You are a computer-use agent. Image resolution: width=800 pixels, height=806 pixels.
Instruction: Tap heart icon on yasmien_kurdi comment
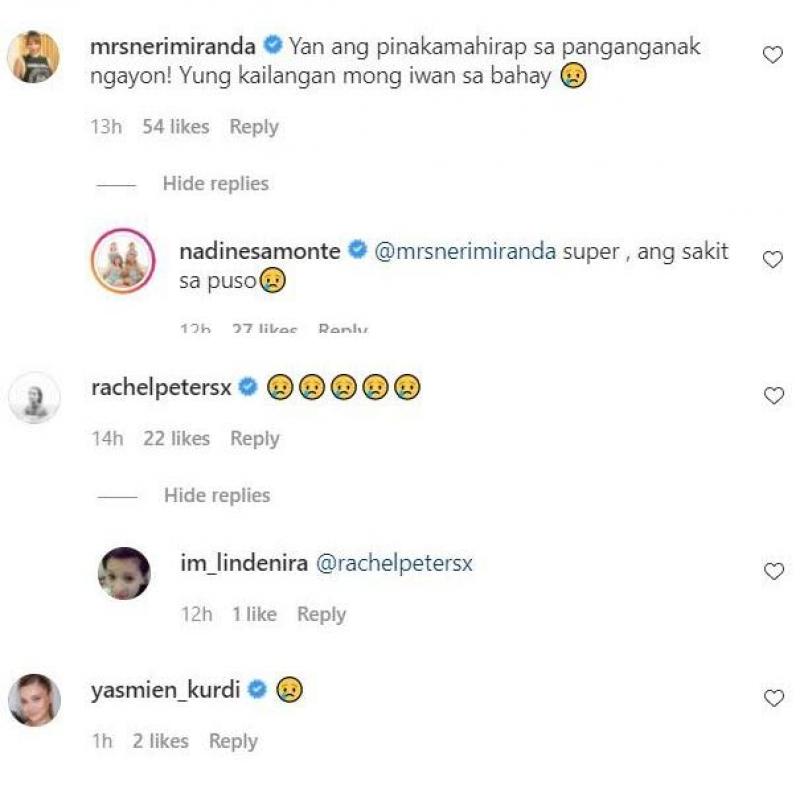pos(772,698)
